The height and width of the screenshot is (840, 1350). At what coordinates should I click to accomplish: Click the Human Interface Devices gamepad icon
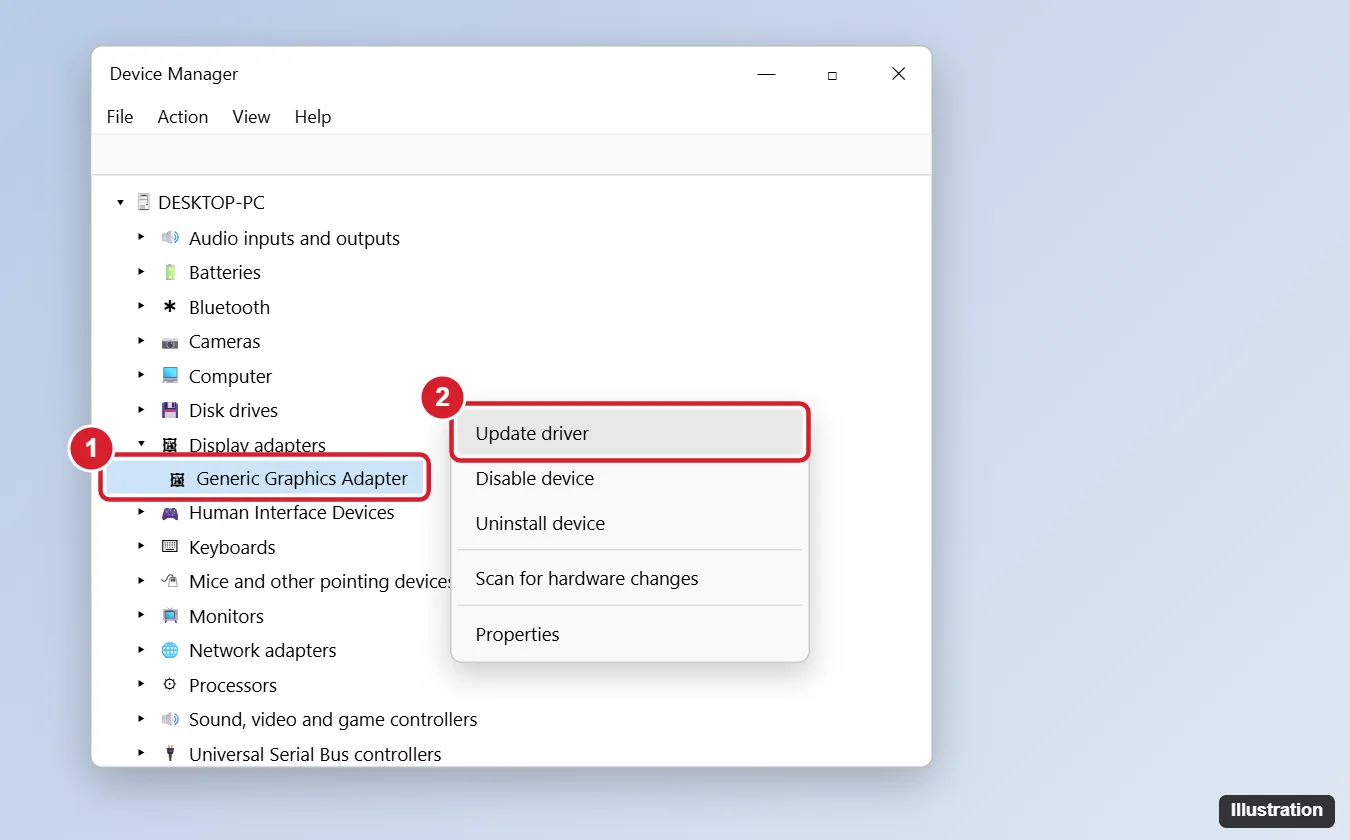(x=170, y=513)
